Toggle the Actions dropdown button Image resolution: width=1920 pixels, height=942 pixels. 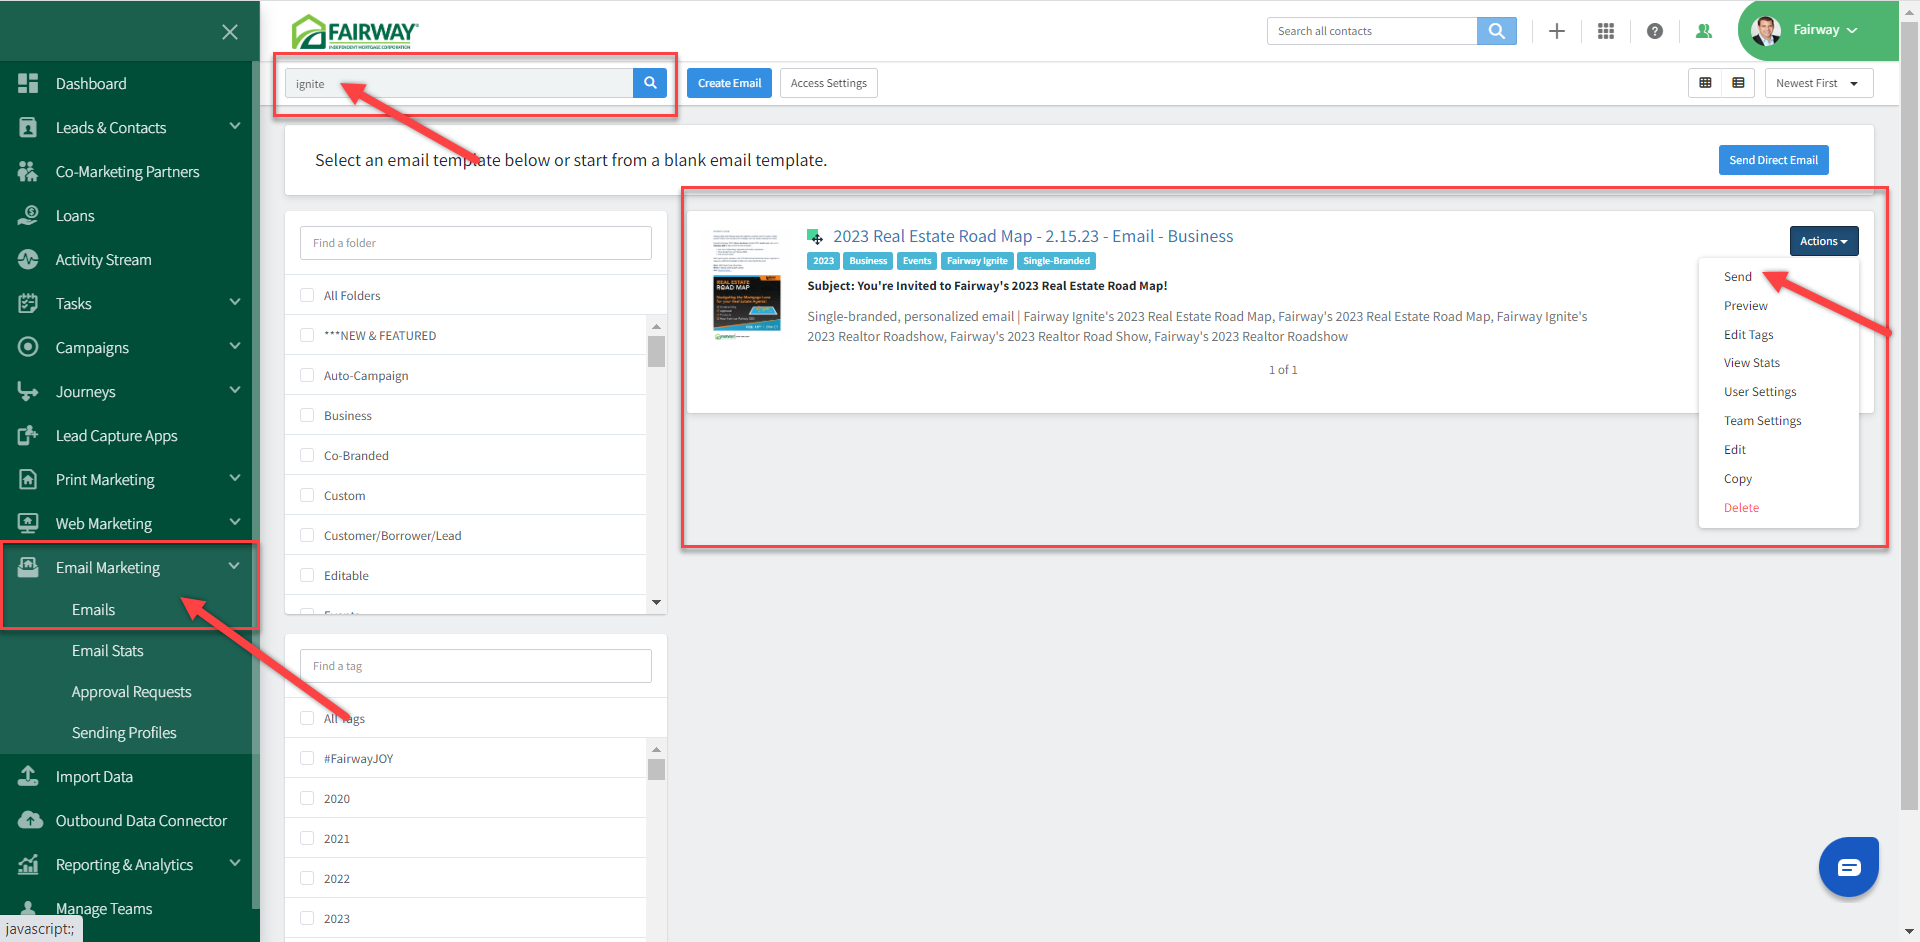(1824, 241)
